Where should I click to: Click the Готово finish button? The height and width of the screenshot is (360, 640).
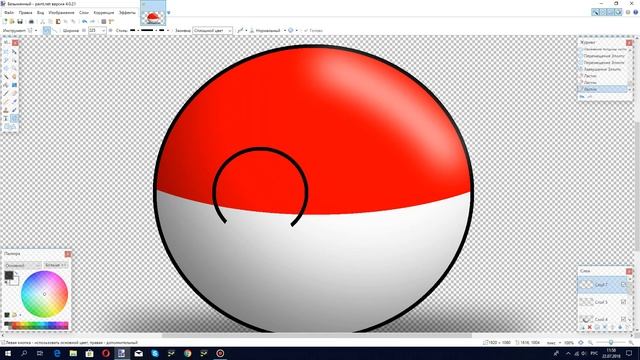[x=313, y=30]
